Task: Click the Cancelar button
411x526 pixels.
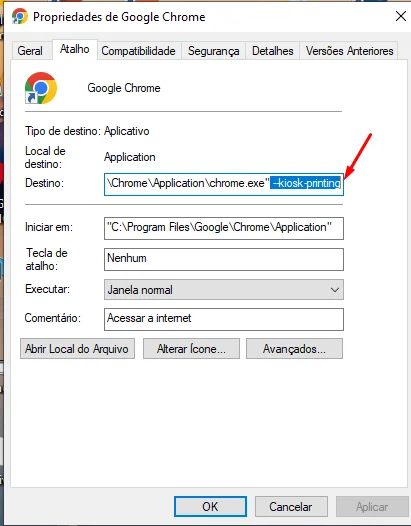Action: coord(291,506)
